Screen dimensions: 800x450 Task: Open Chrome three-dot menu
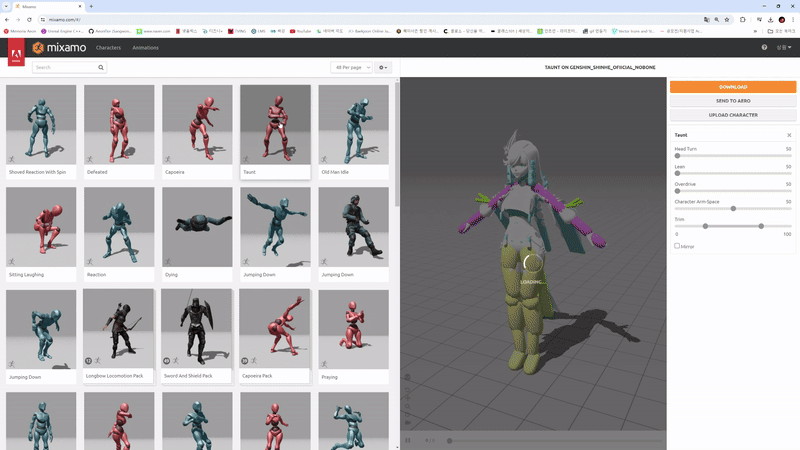pos(793,19)
